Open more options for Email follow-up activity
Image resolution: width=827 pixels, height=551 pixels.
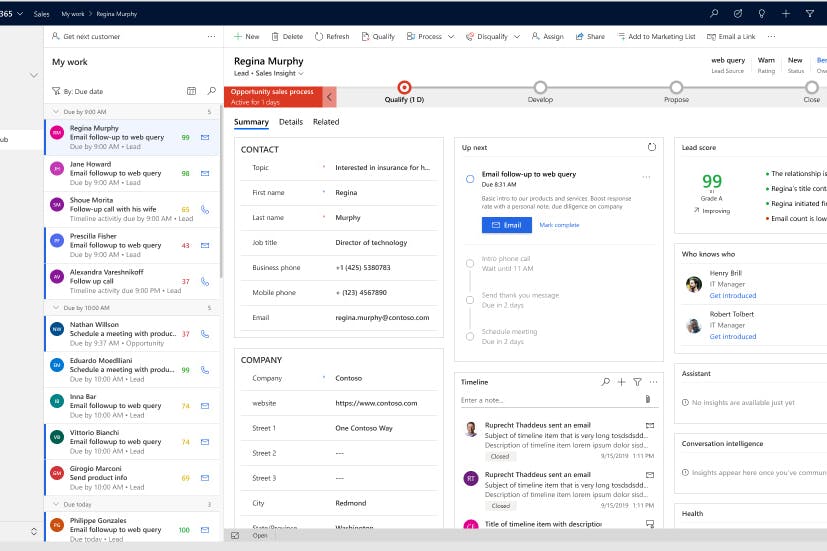coord(646,177)
